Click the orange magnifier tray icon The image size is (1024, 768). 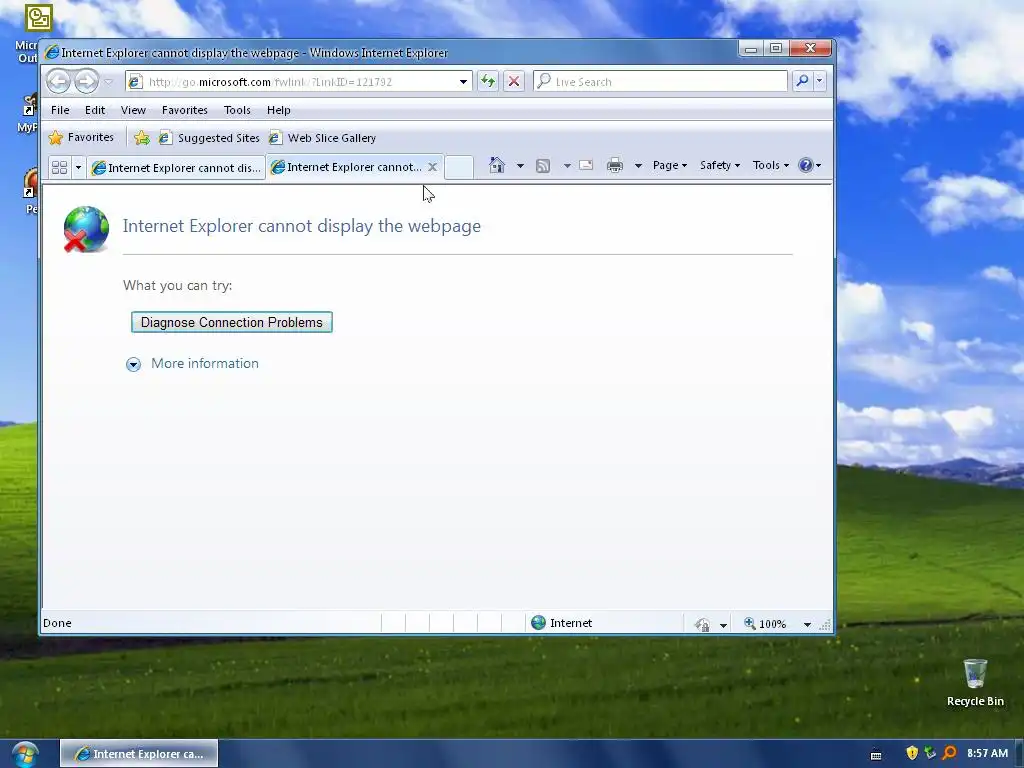(950, 753)
